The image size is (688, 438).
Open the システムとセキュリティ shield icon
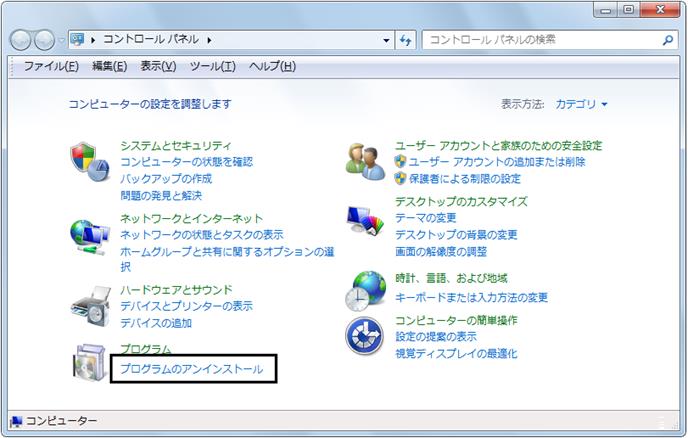point(90,162)
